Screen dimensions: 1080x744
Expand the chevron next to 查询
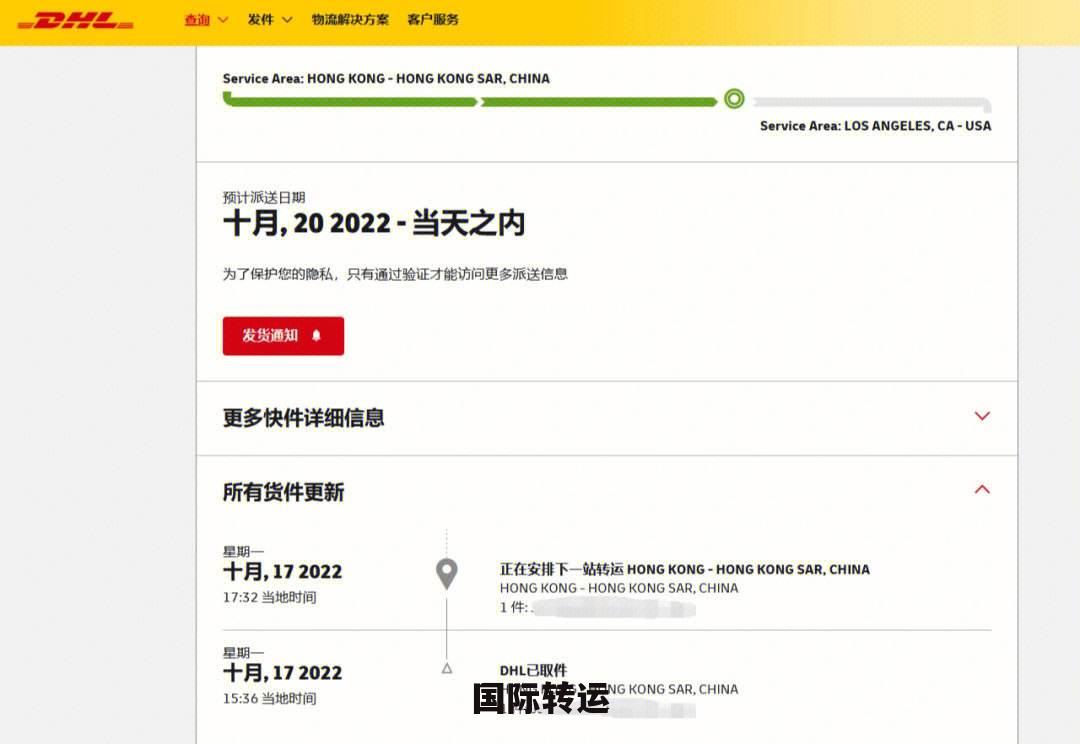point(223,20)
